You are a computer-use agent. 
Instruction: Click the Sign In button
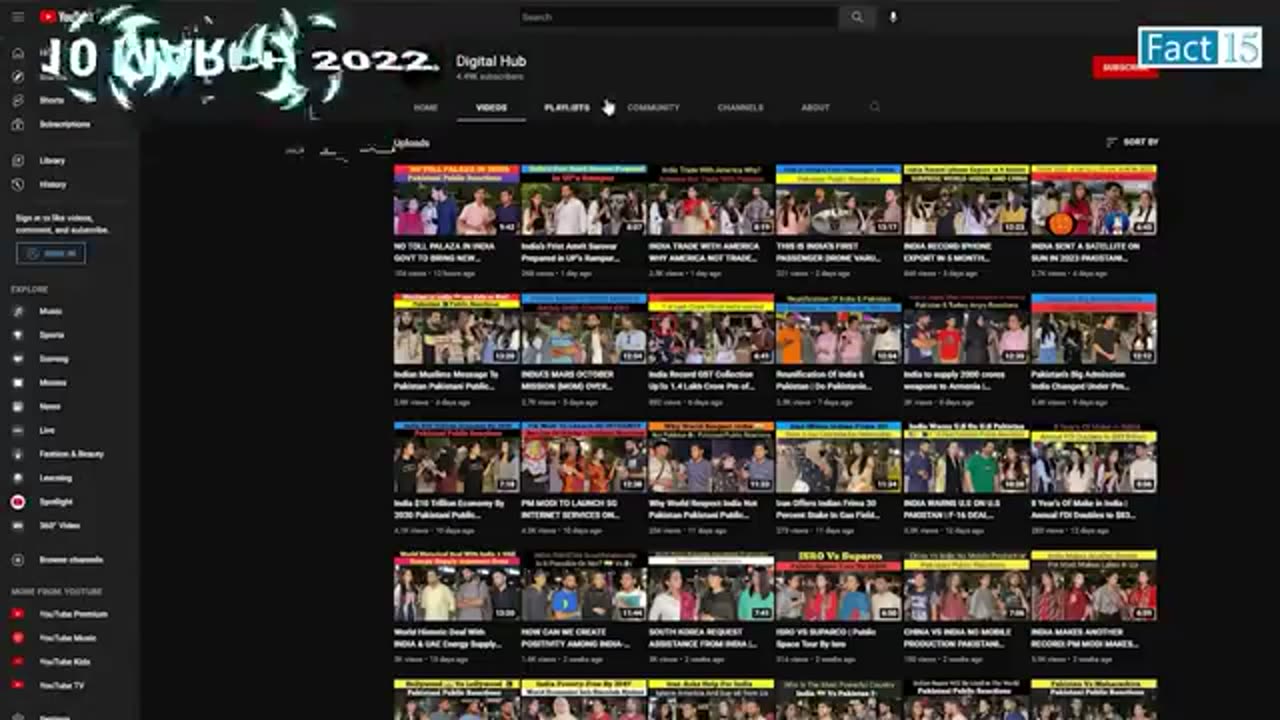coord(51,254)
